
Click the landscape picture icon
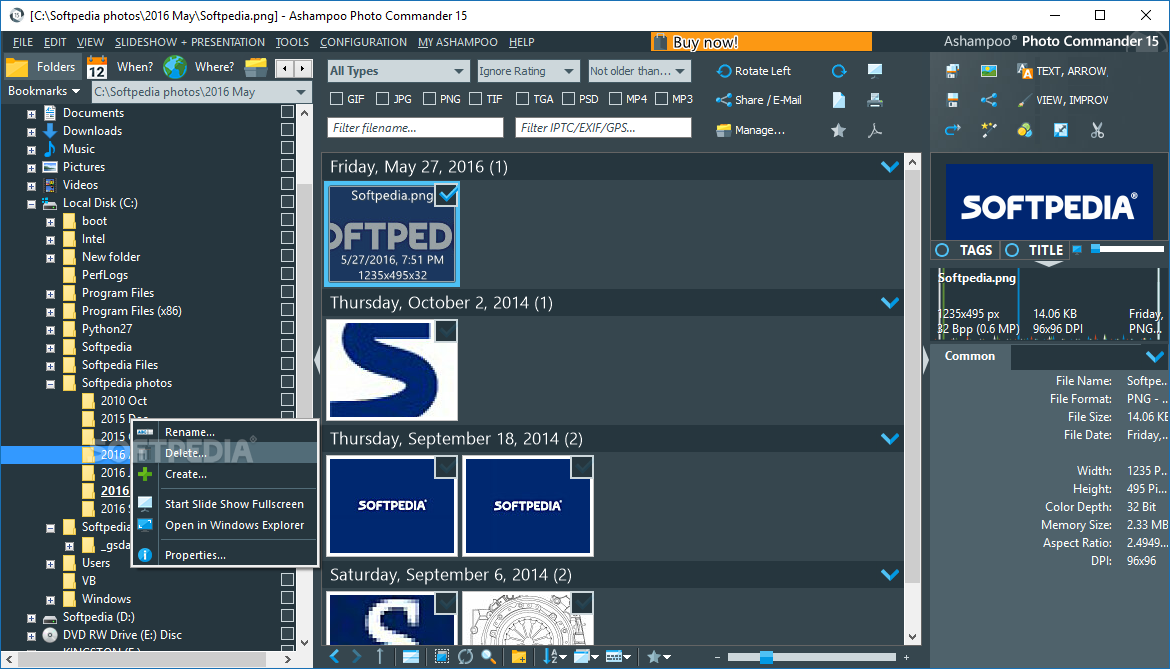(989, 71)
